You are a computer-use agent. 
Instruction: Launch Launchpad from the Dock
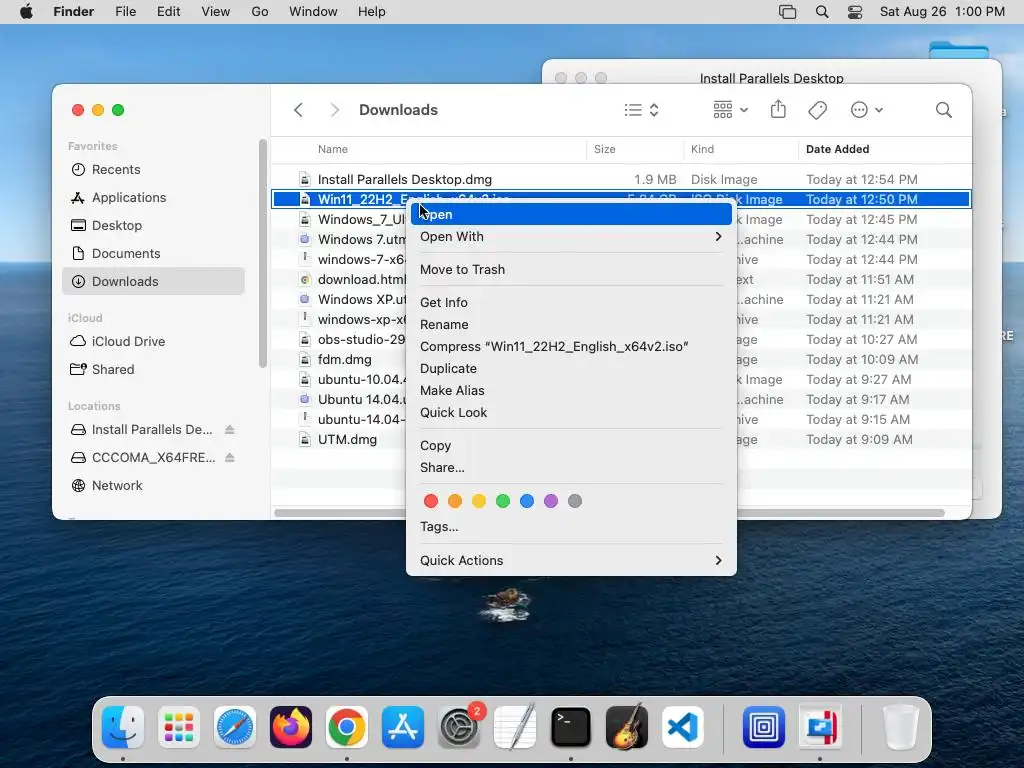[x=179, y=727]
